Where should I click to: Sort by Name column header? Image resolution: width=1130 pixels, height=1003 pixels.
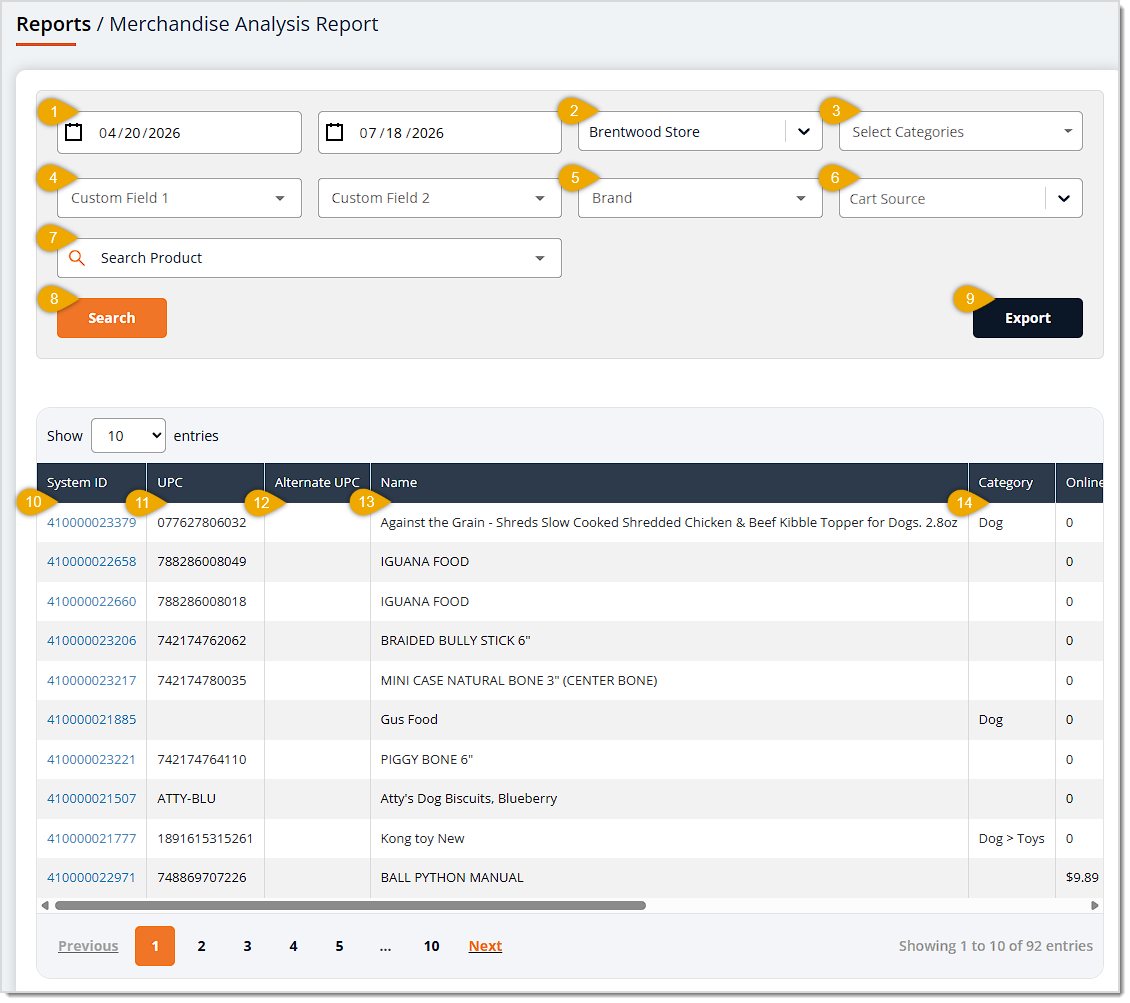669,483
